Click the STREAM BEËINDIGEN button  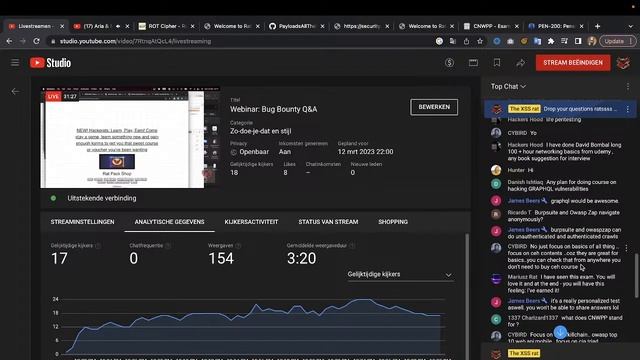click(x=573, y=63)
